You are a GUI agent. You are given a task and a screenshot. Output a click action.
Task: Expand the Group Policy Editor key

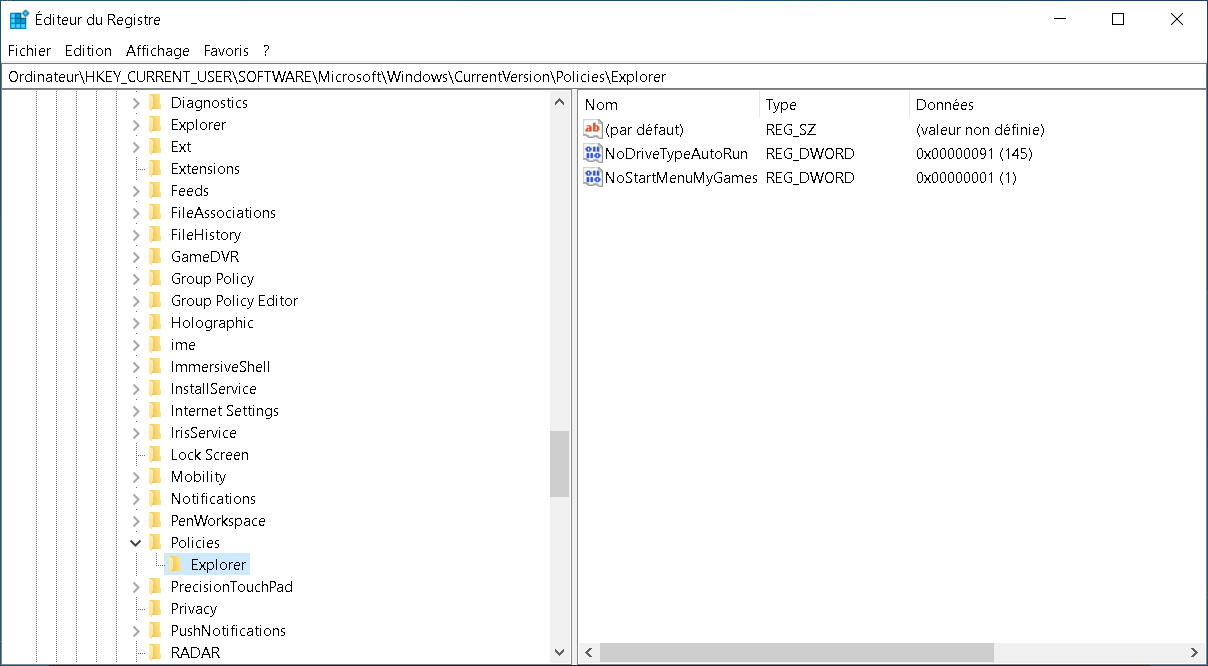tap(136, 301)
